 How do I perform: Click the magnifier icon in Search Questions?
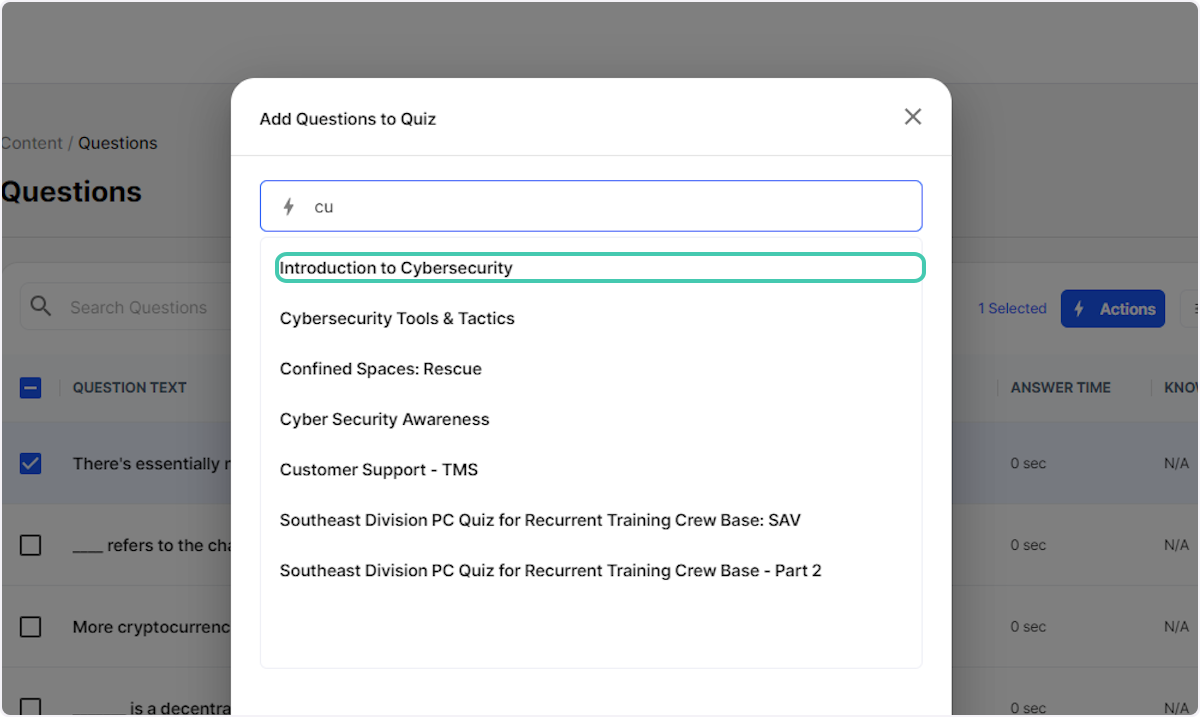click(x=41, y=307)
